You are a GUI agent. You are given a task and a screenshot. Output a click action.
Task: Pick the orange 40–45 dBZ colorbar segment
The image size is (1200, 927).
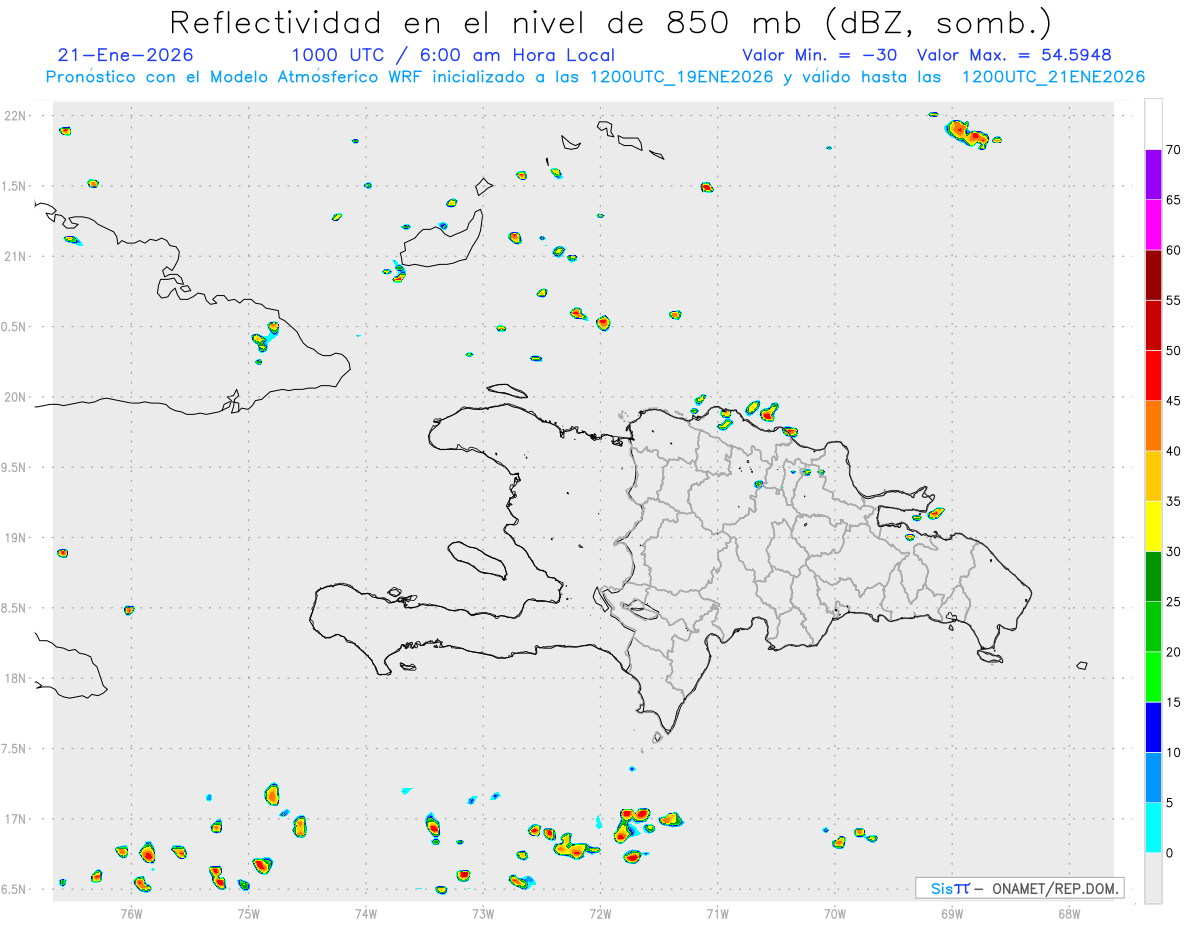1153,426
